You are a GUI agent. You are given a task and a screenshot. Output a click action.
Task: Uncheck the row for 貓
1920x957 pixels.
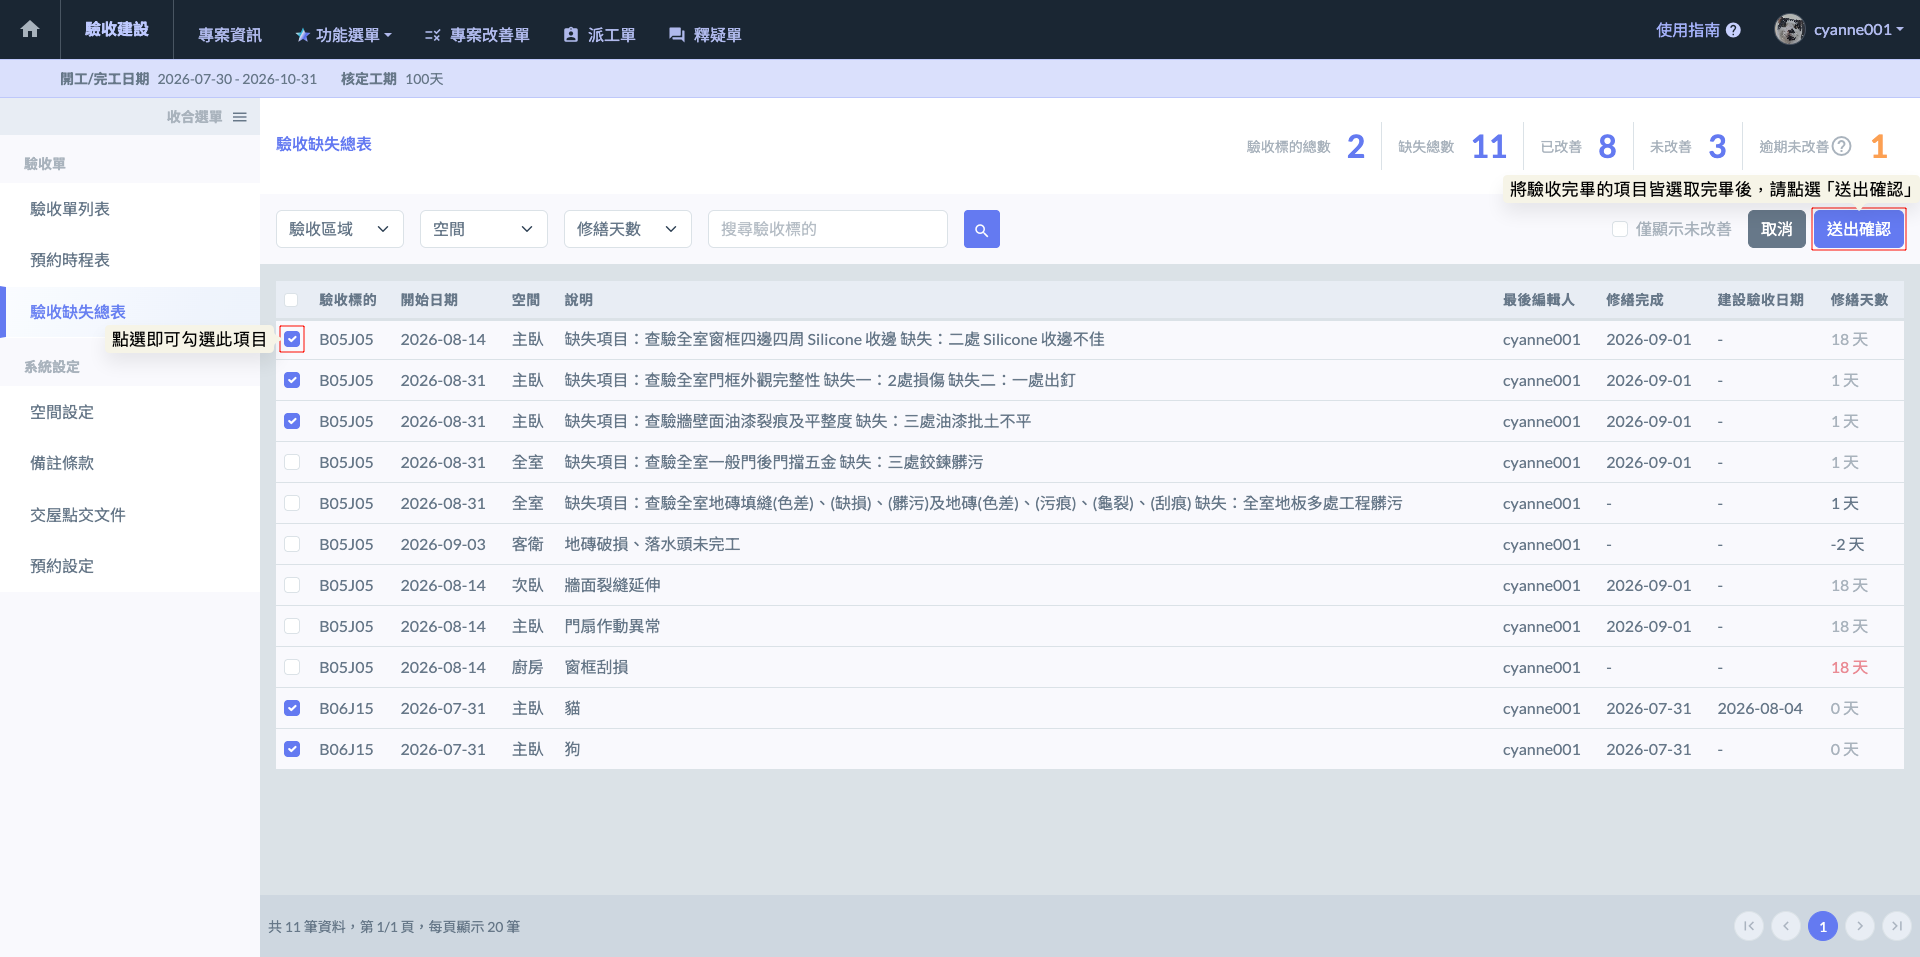pos(292,708)
